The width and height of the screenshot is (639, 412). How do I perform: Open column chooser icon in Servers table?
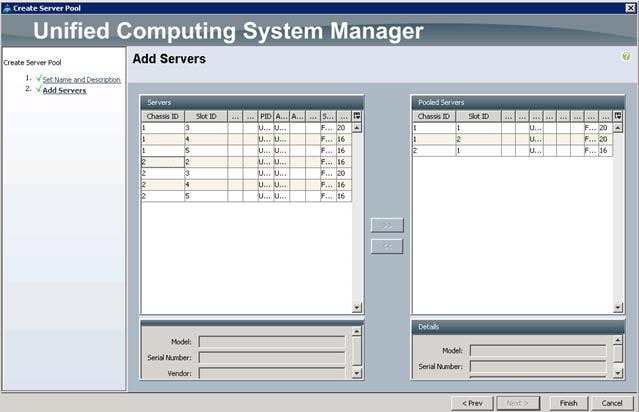[357, 116]
